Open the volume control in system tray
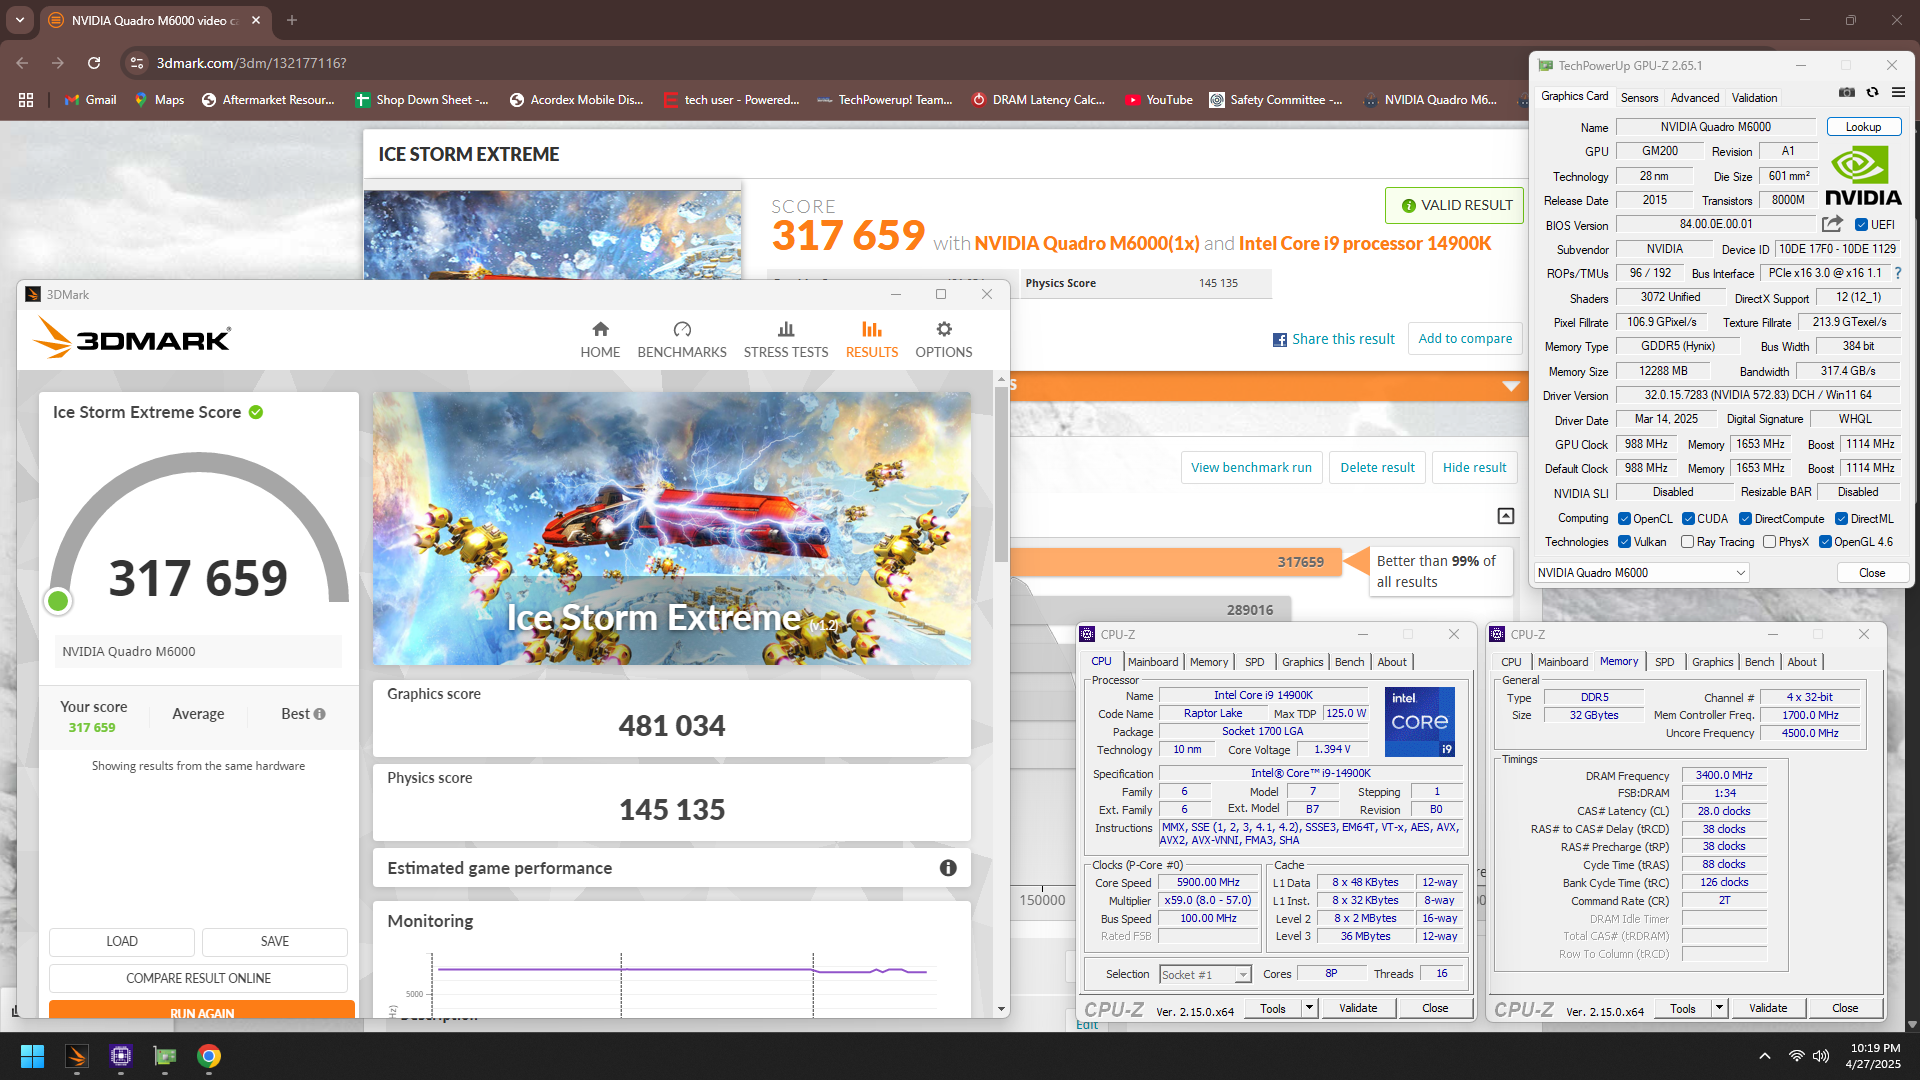Screen dimensions: 1920x1080 [1821, 1056]
